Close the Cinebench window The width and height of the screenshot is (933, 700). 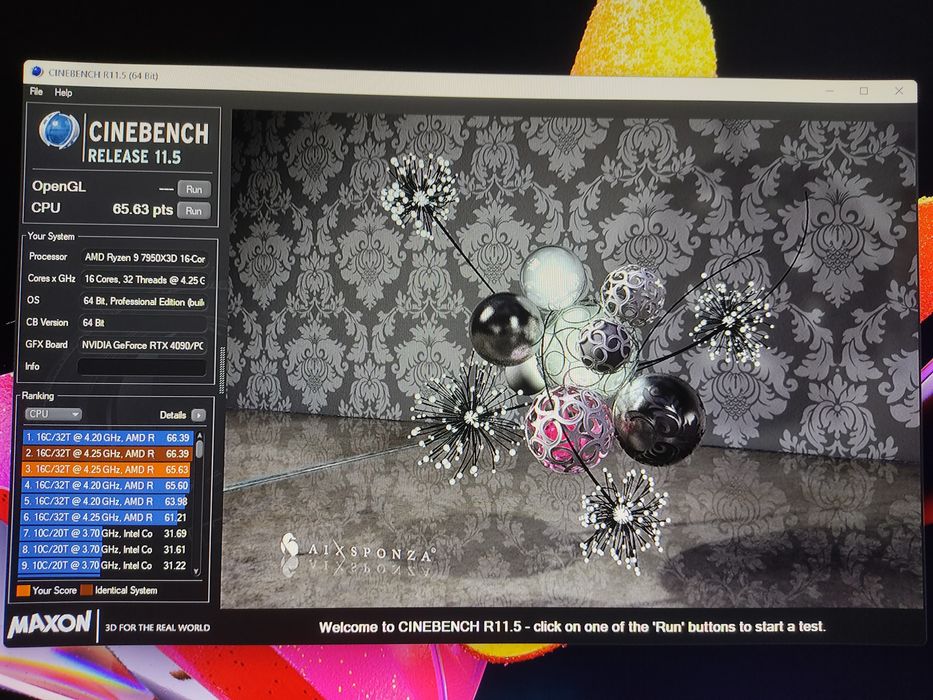point(899,91)
